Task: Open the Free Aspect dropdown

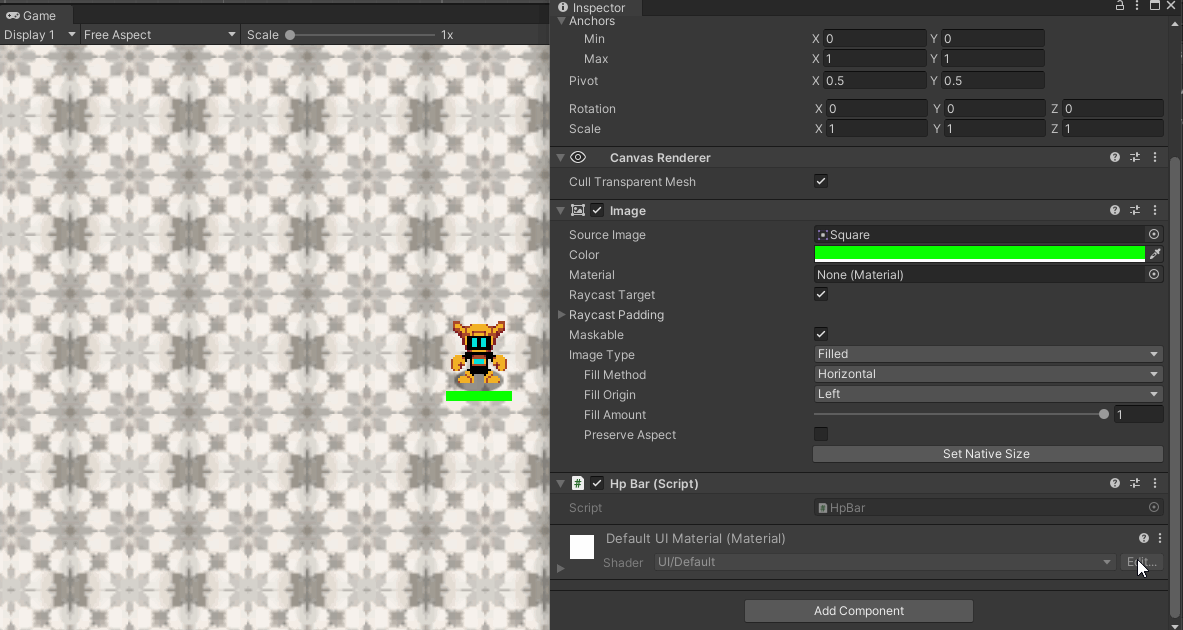Action: 160,35
